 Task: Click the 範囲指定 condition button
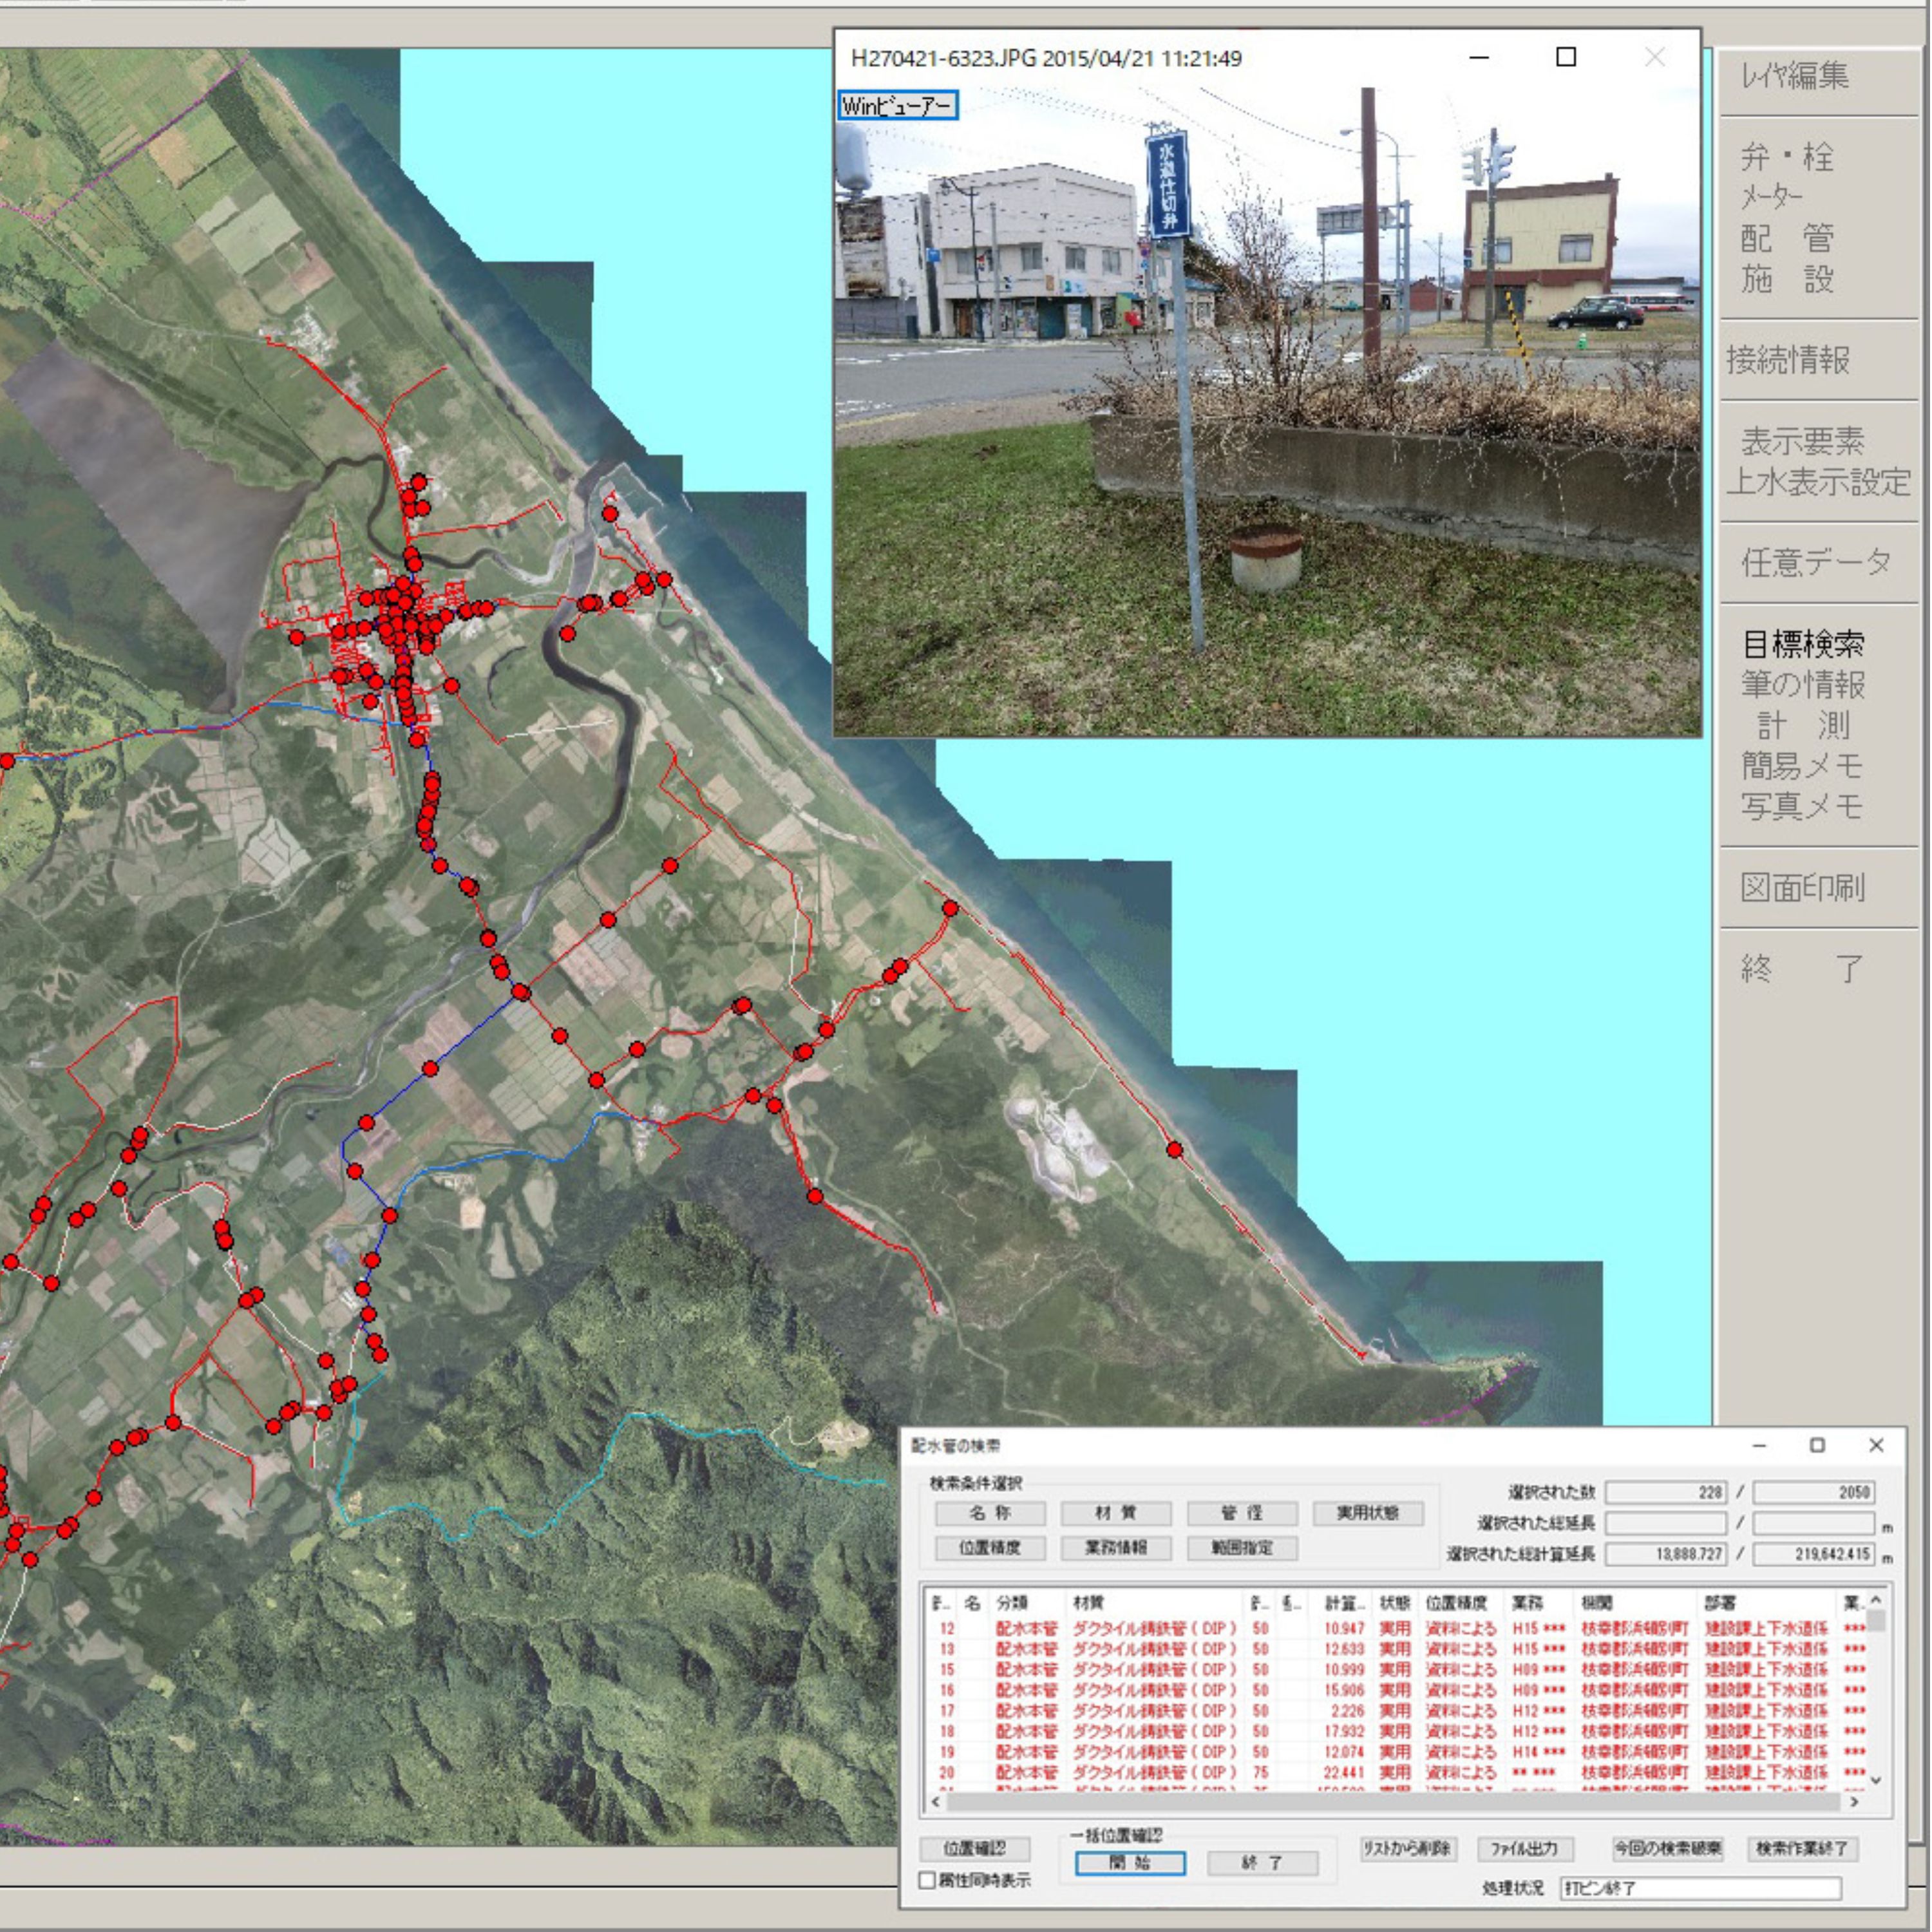(x=1242, y=1548)
